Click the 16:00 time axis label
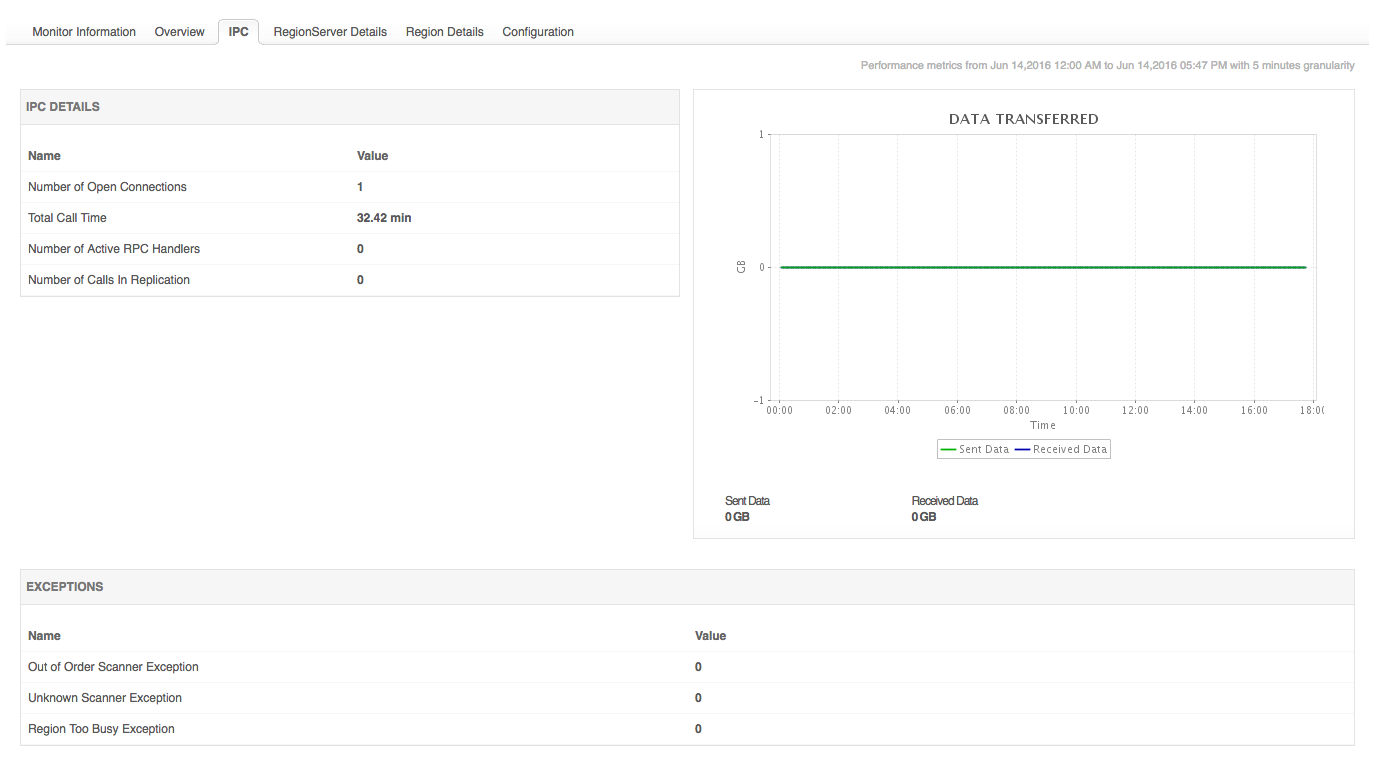 pos(1254,410)
